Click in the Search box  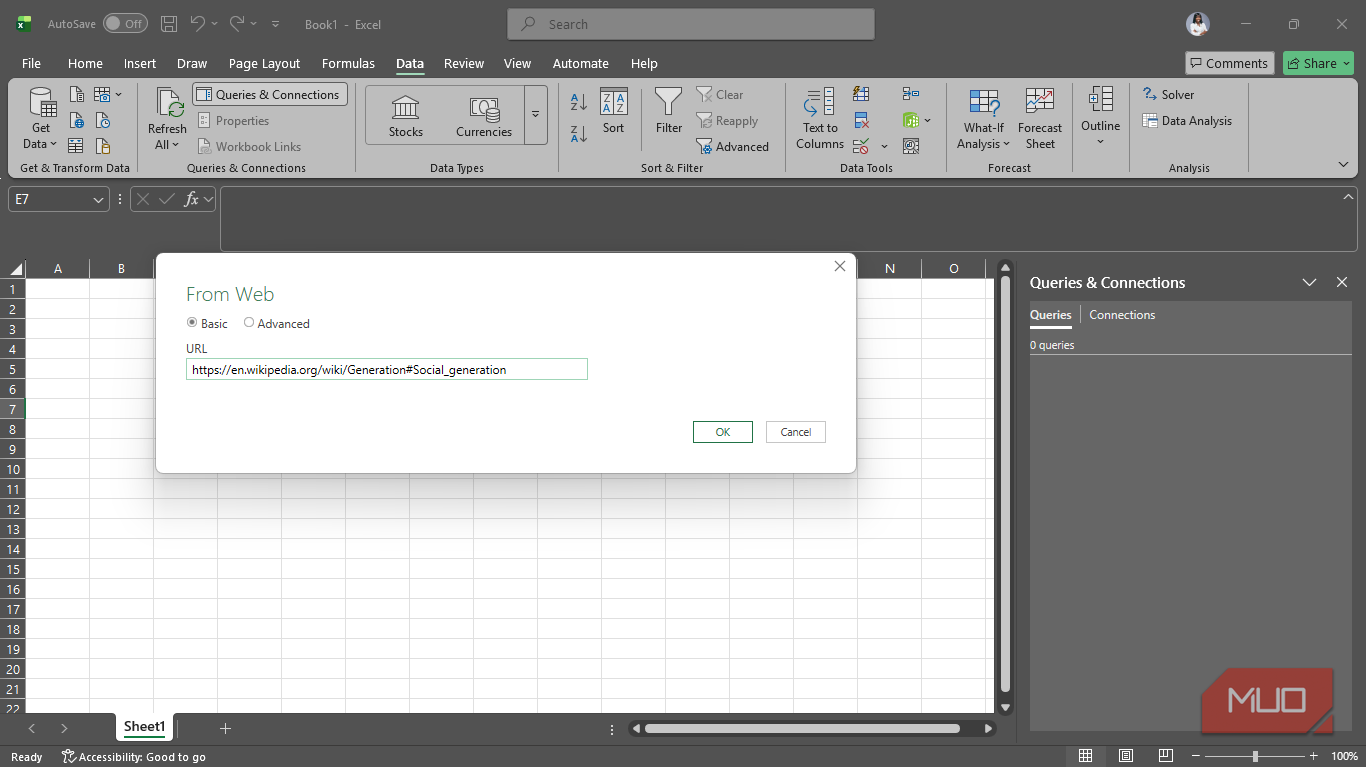(x=691, y=24)
